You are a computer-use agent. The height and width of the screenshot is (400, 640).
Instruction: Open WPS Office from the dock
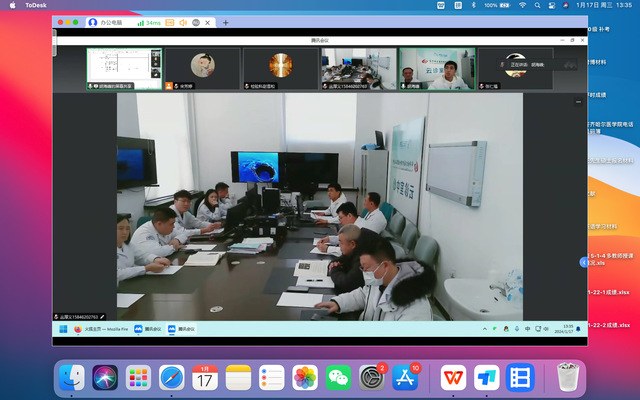(453, 377)
